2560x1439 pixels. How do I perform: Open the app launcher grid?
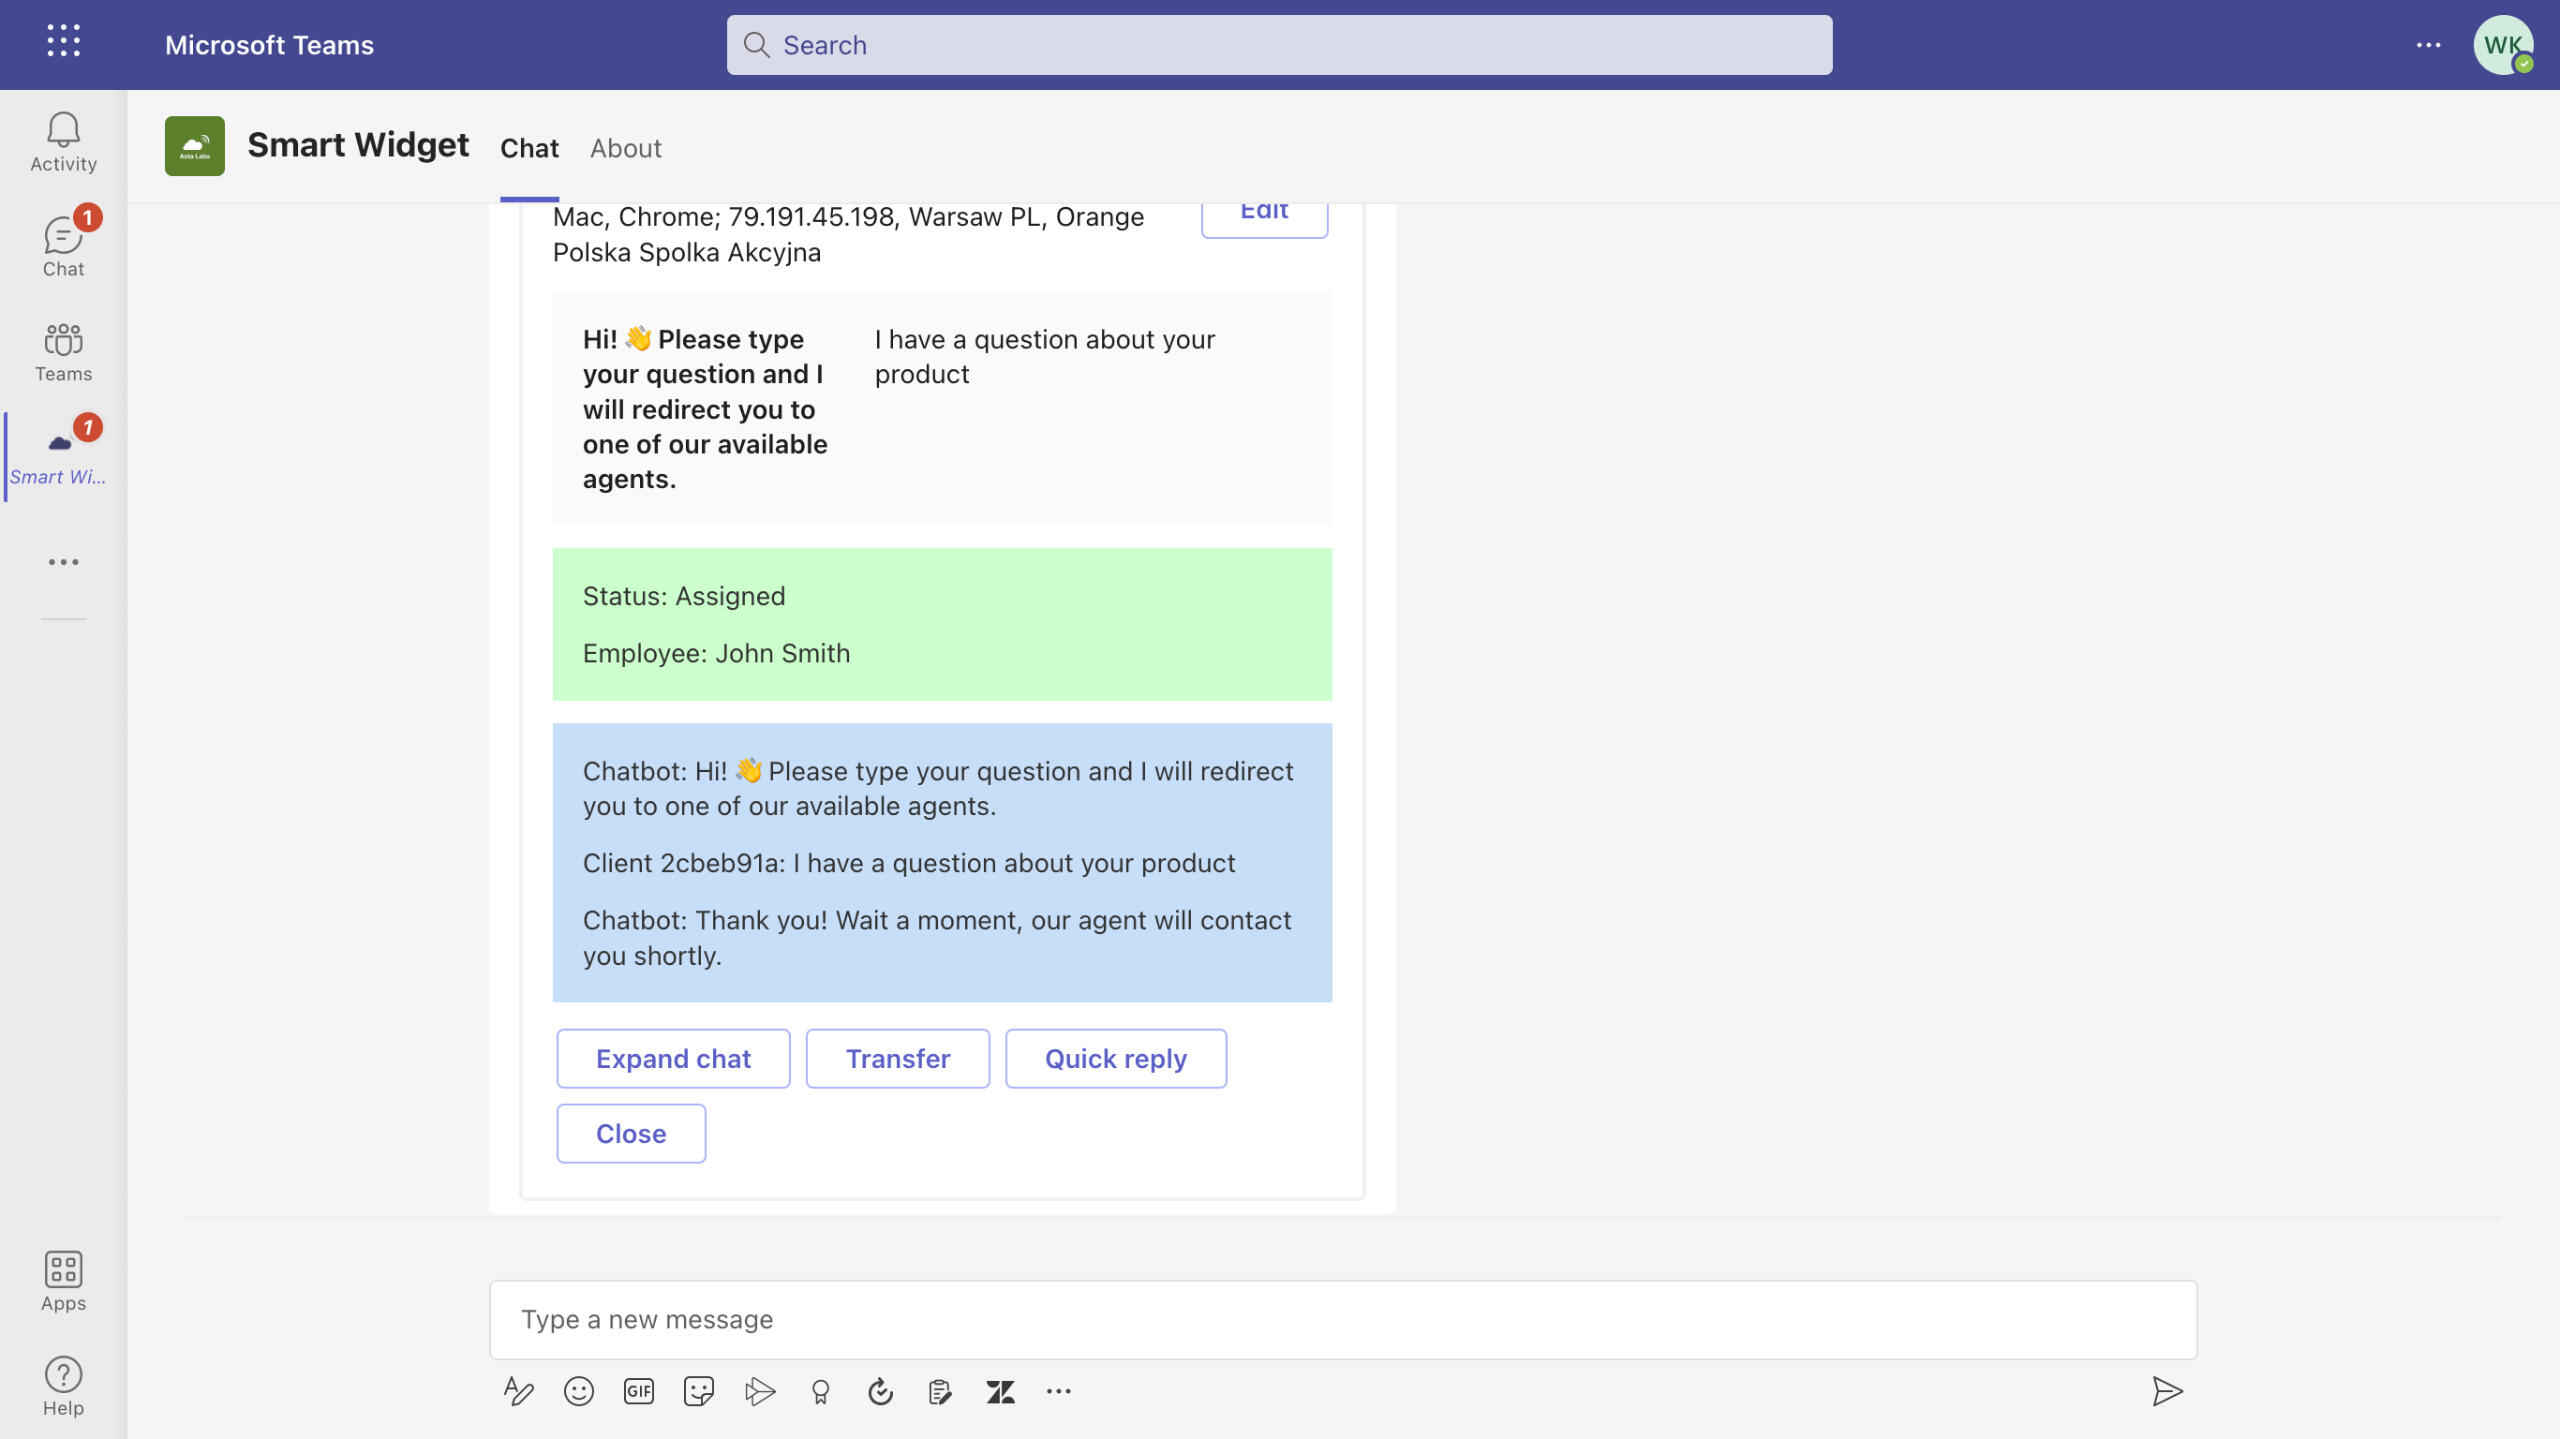[63, 42]
